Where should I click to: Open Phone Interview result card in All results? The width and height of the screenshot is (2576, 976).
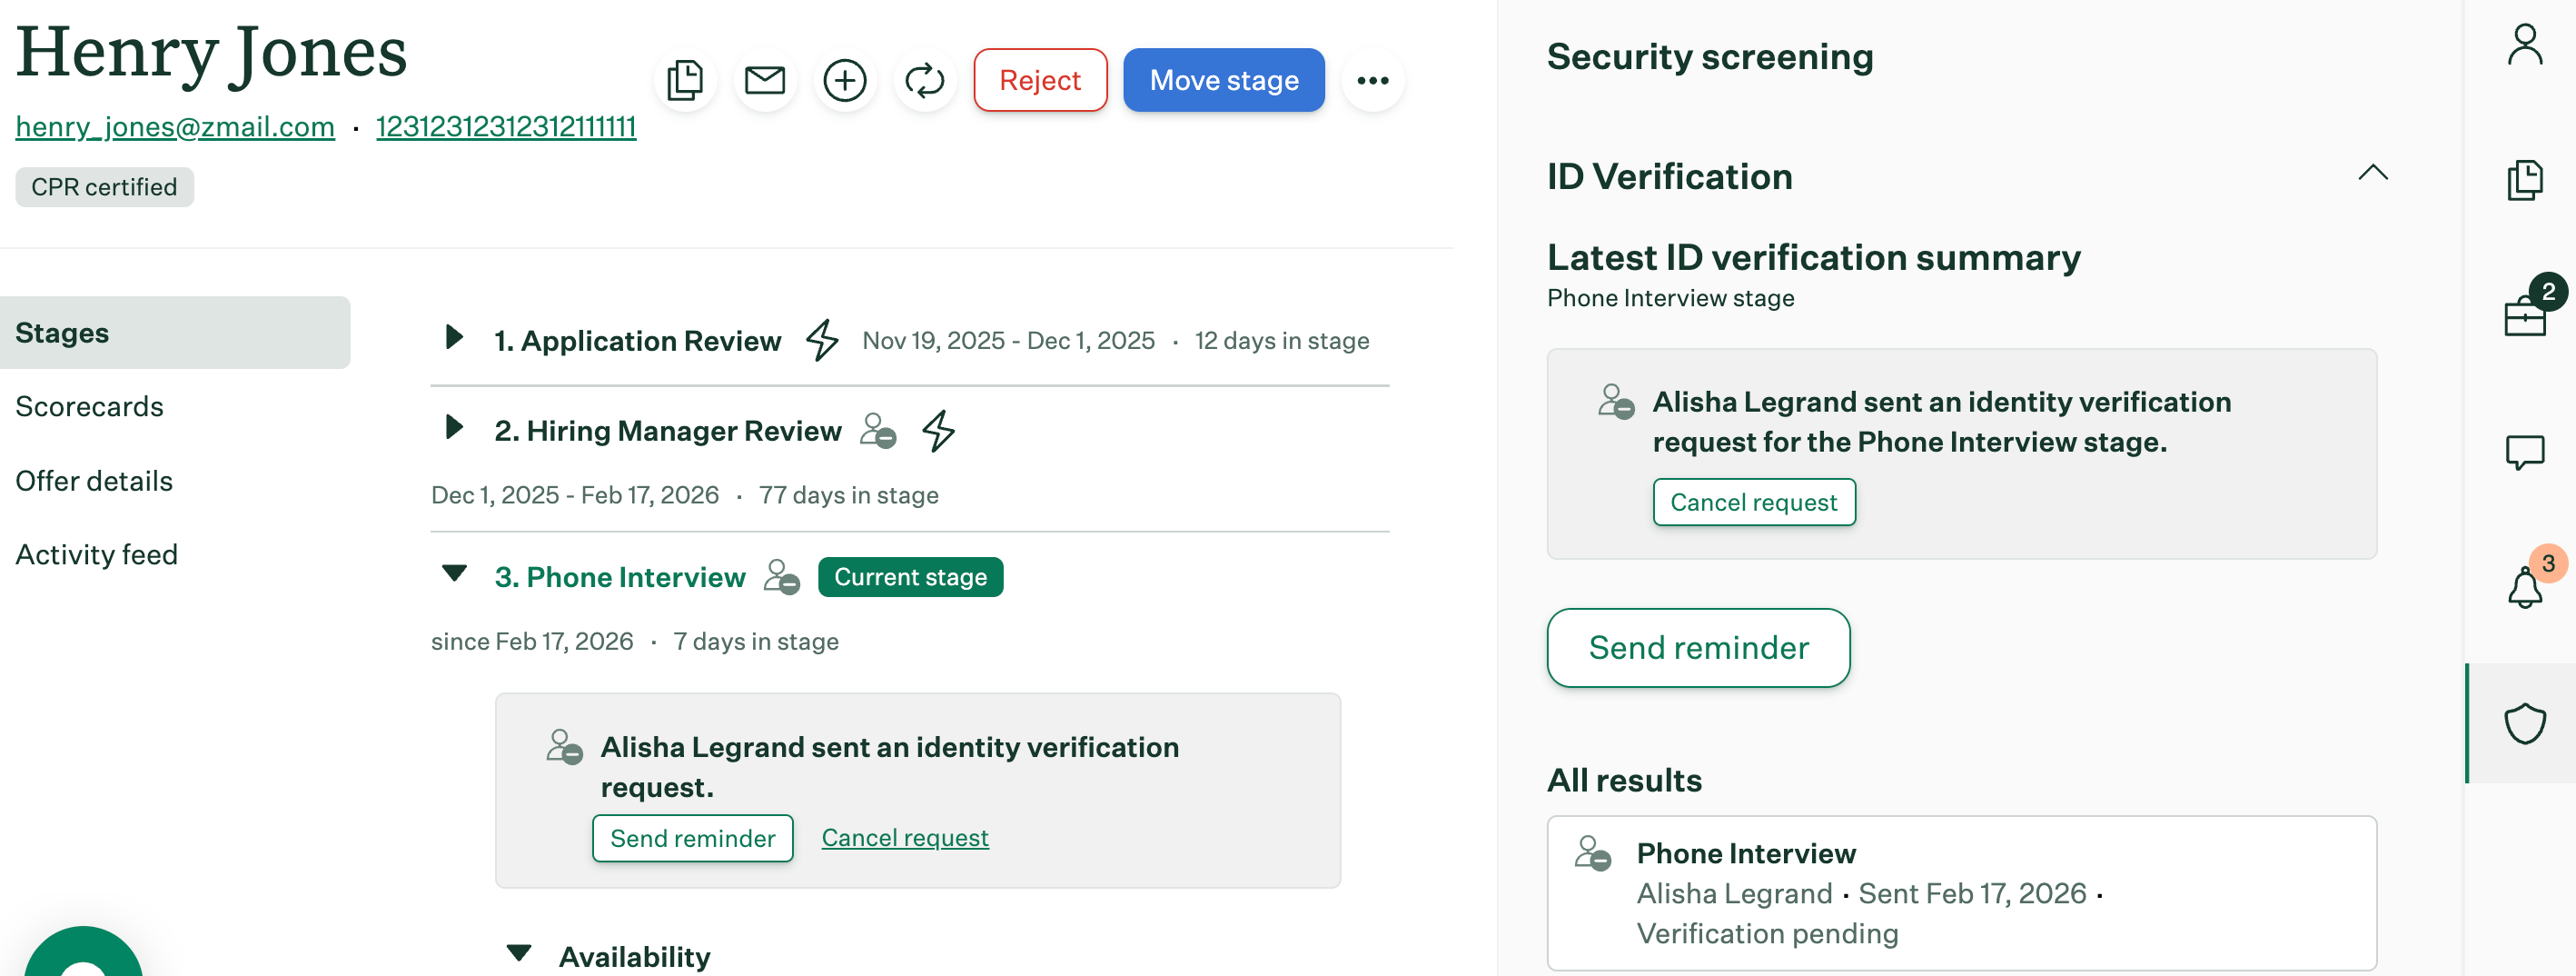(x=1960, y=892)
